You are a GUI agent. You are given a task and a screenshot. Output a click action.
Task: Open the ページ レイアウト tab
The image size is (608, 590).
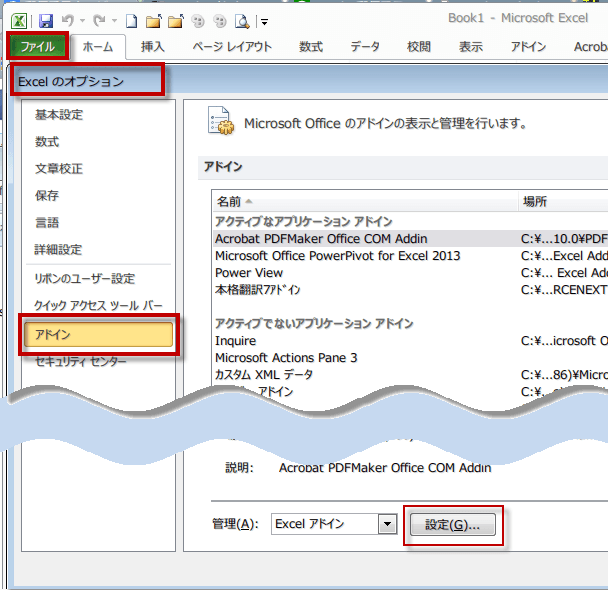(232, 47)
